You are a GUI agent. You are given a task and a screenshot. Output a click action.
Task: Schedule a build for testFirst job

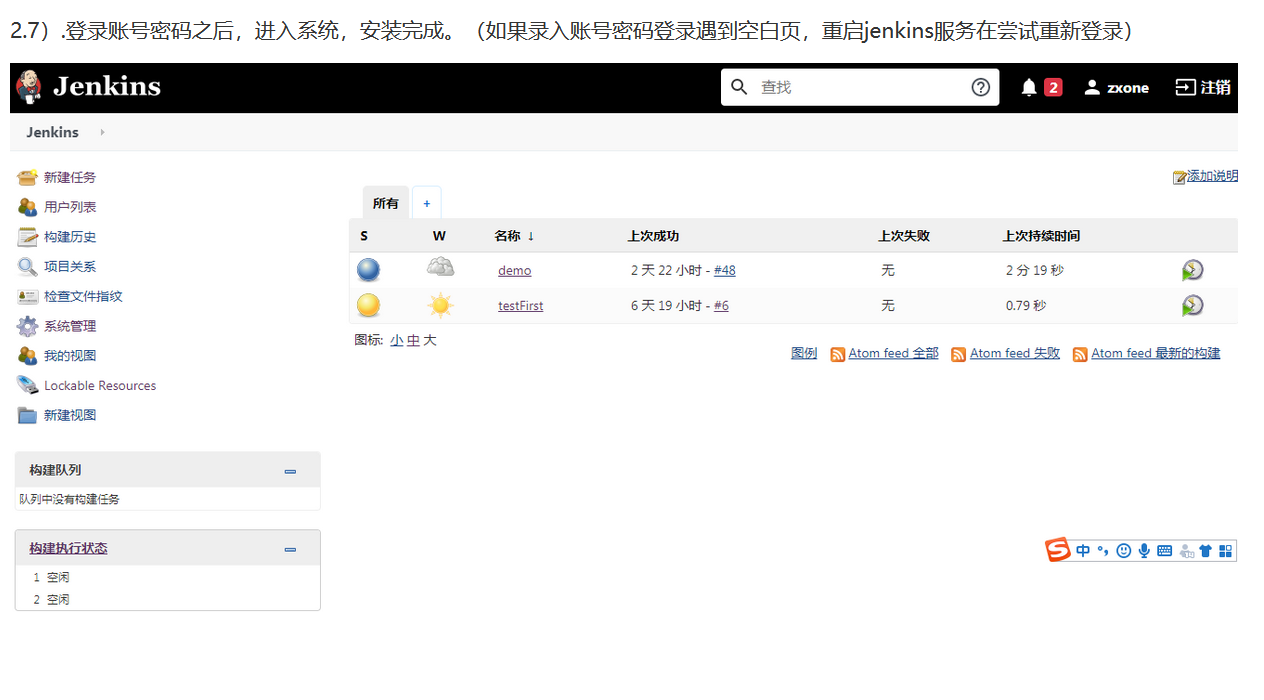pyautogui.click(x=1192, y=305)
